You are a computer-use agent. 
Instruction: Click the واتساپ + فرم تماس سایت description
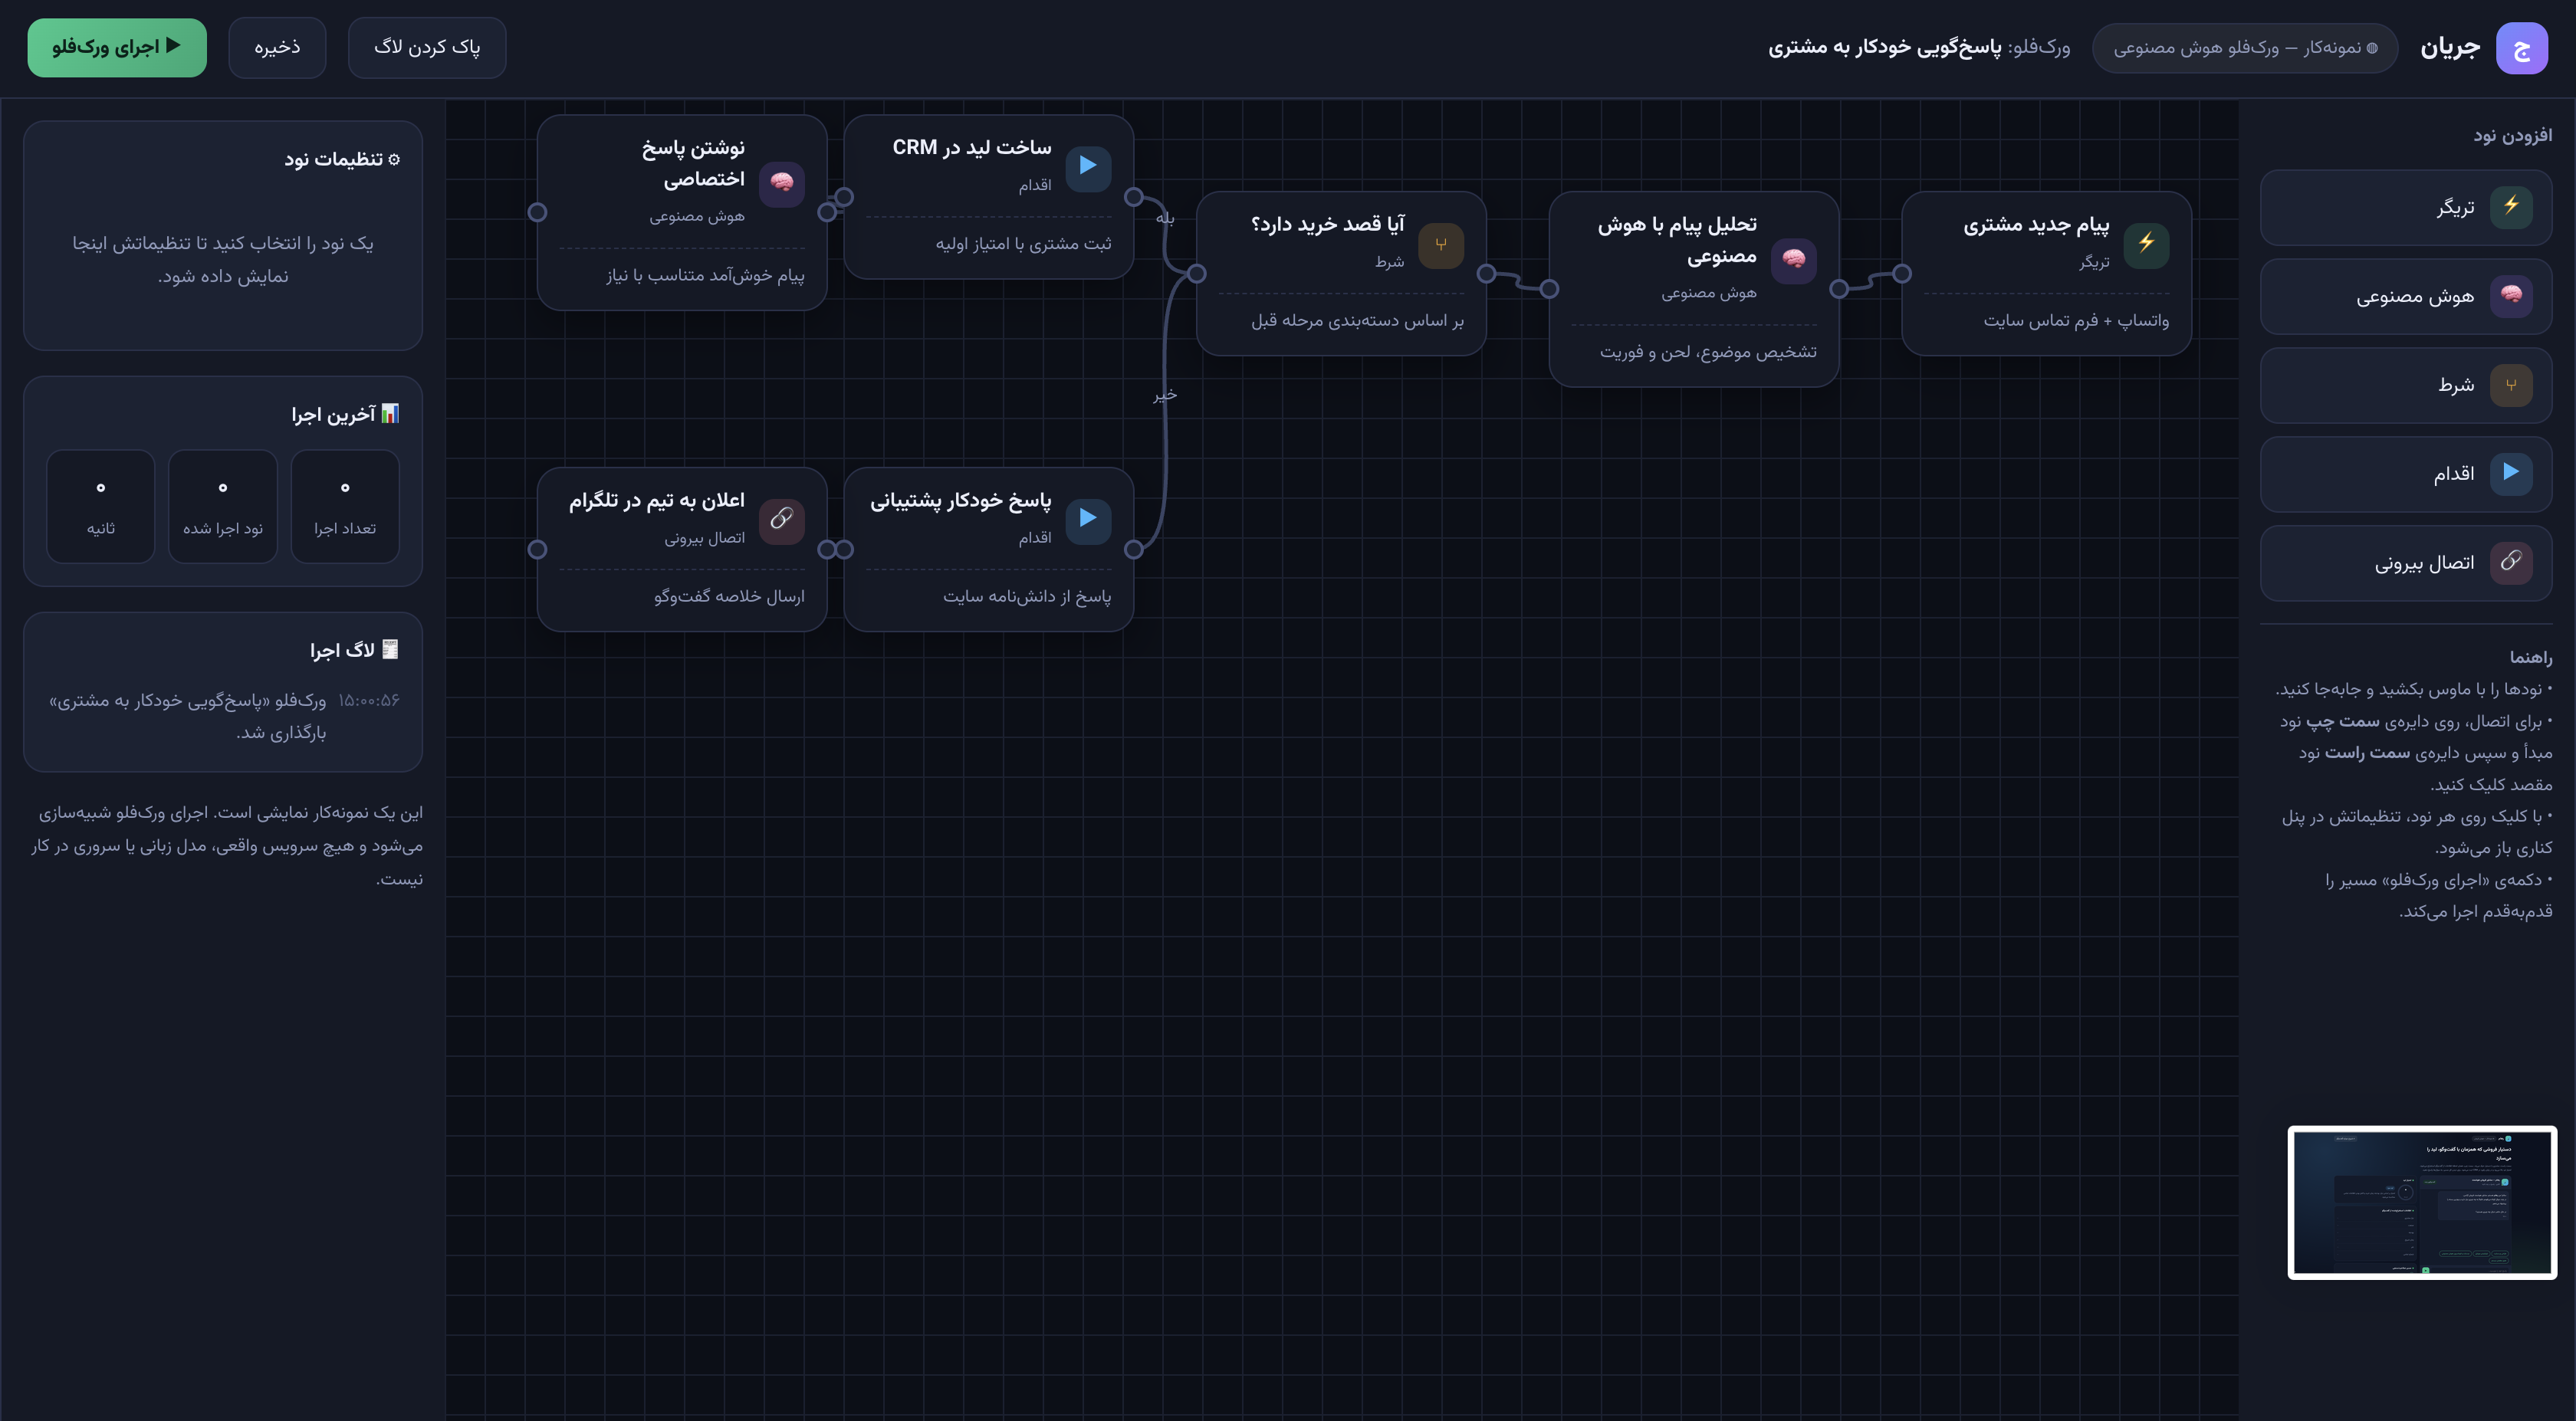point(2076,321)
